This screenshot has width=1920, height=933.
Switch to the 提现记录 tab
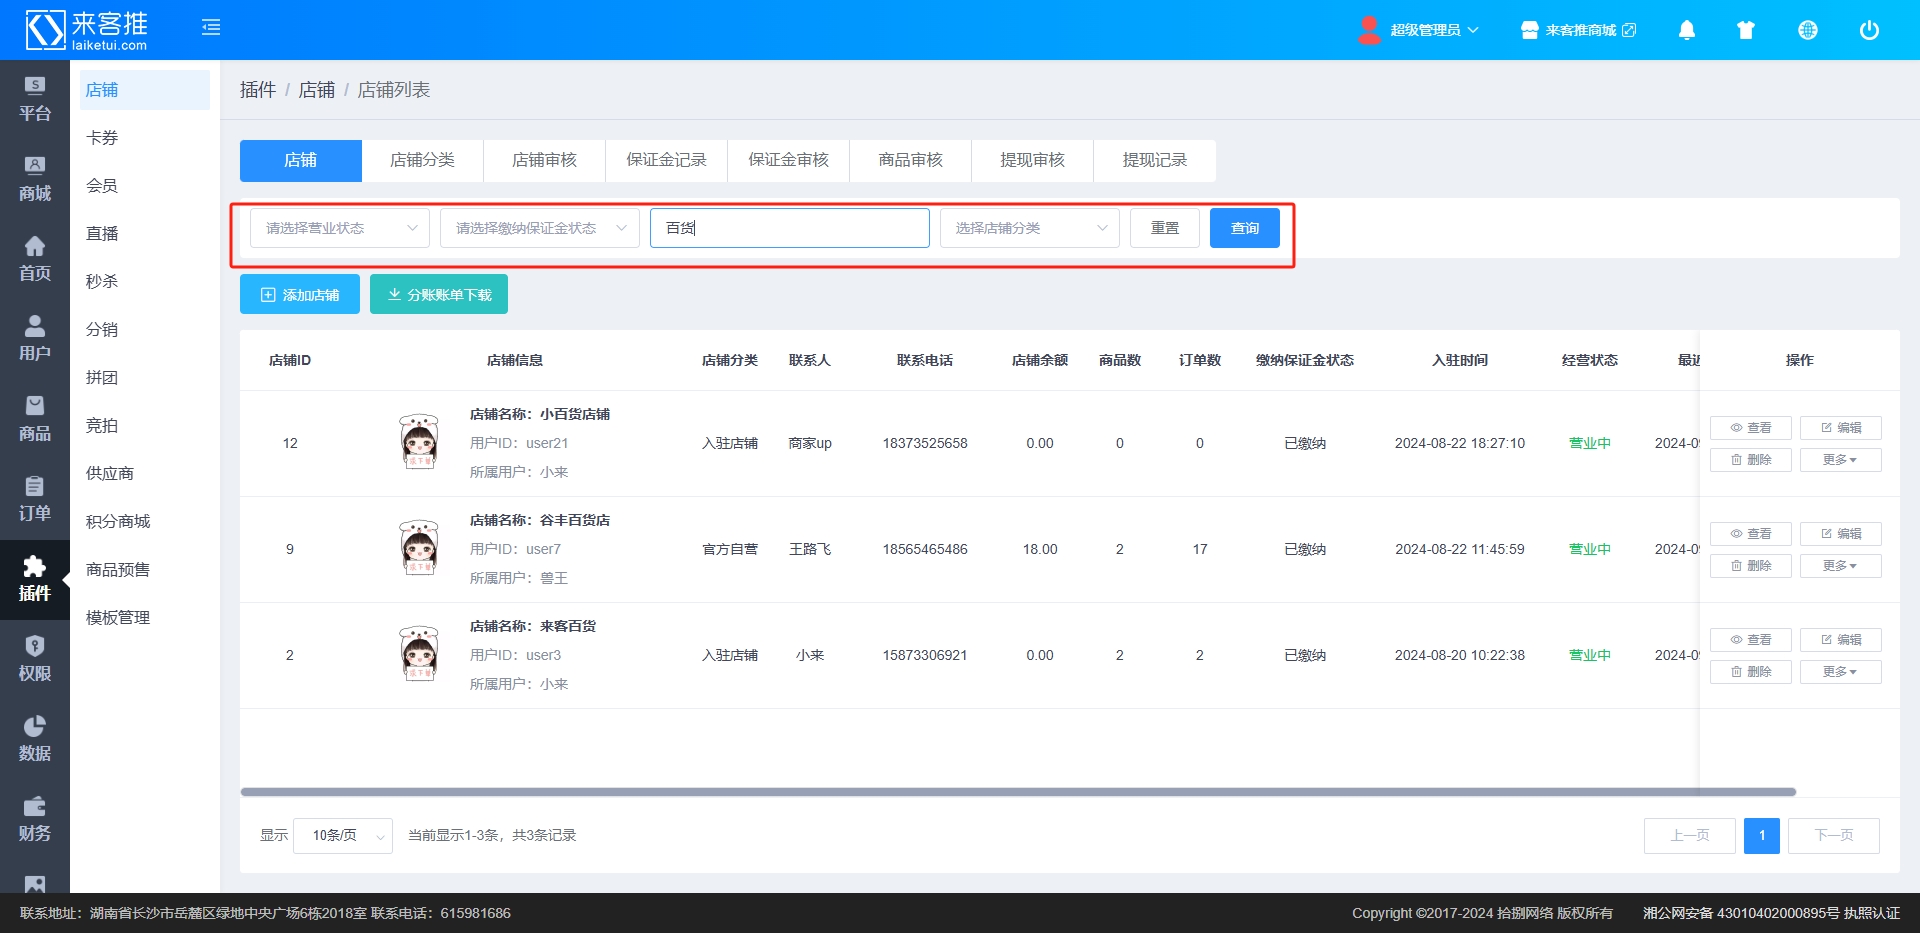(1154, 160)
